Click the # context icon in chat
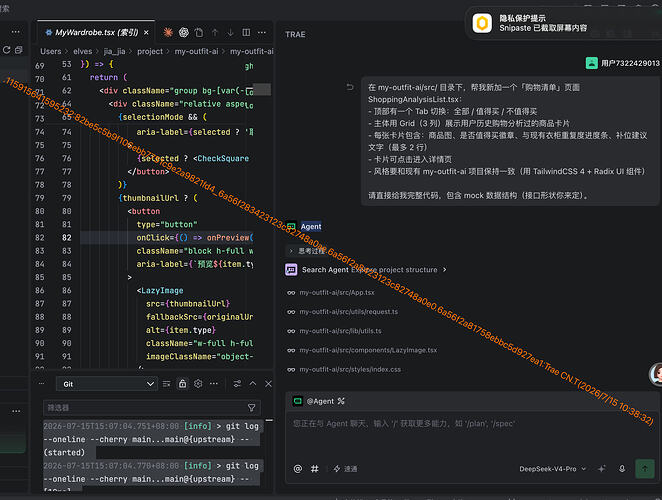 [x=315, y=469]
